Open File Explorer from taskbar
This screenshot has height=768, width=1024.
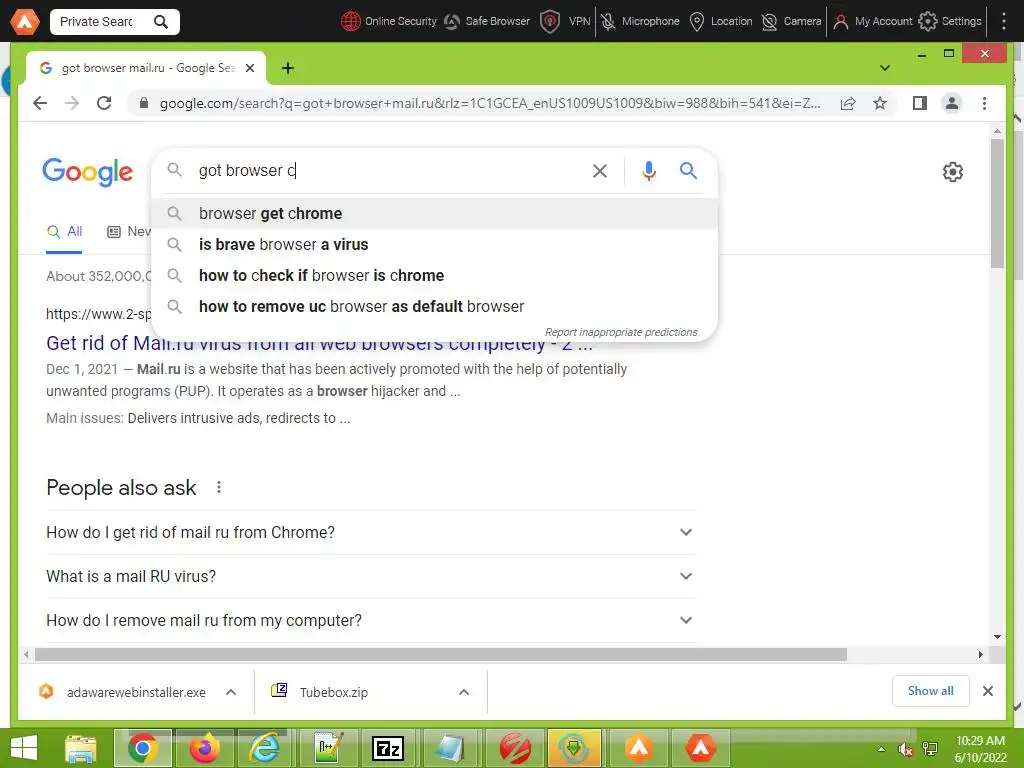tap(81, 748)
